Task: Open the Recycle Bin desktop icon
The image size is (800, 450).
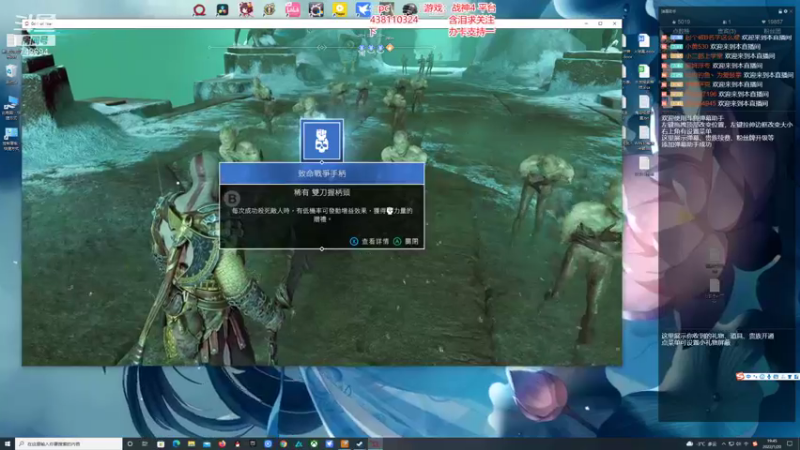Action: (11, 73)
